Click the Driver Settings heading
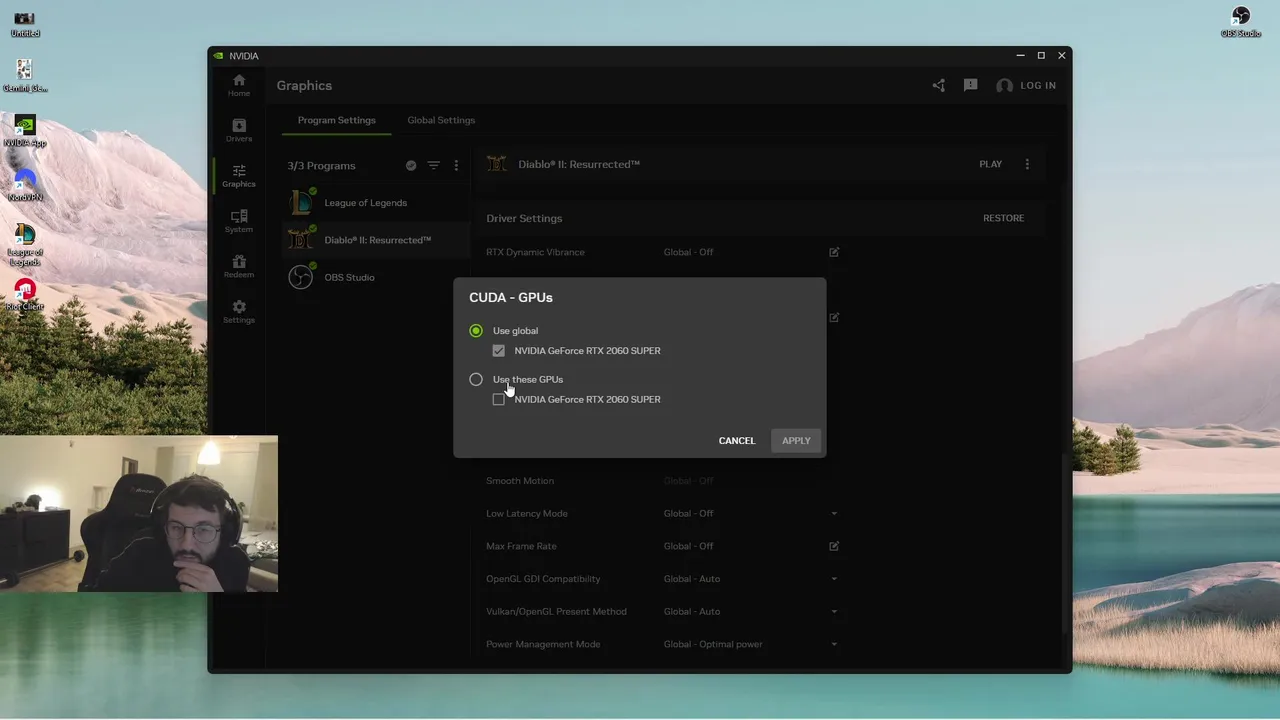 (524, 218)
